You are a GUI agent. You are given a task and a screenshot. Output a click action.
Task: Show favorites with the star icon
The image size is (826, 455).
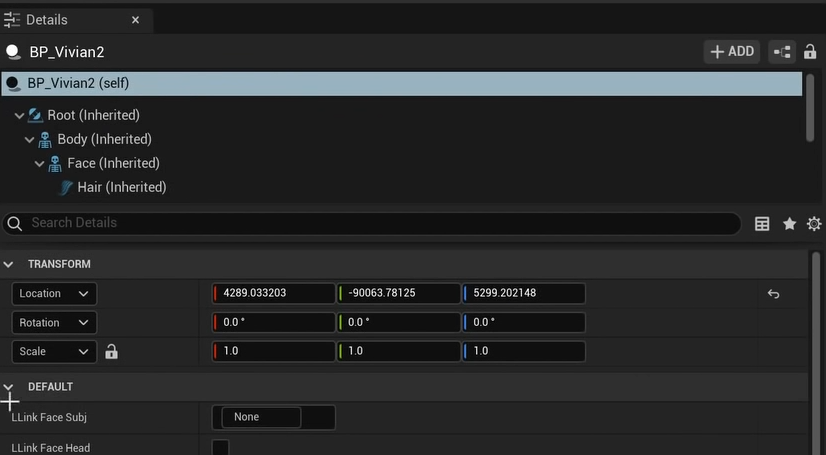tap(789, 224)
